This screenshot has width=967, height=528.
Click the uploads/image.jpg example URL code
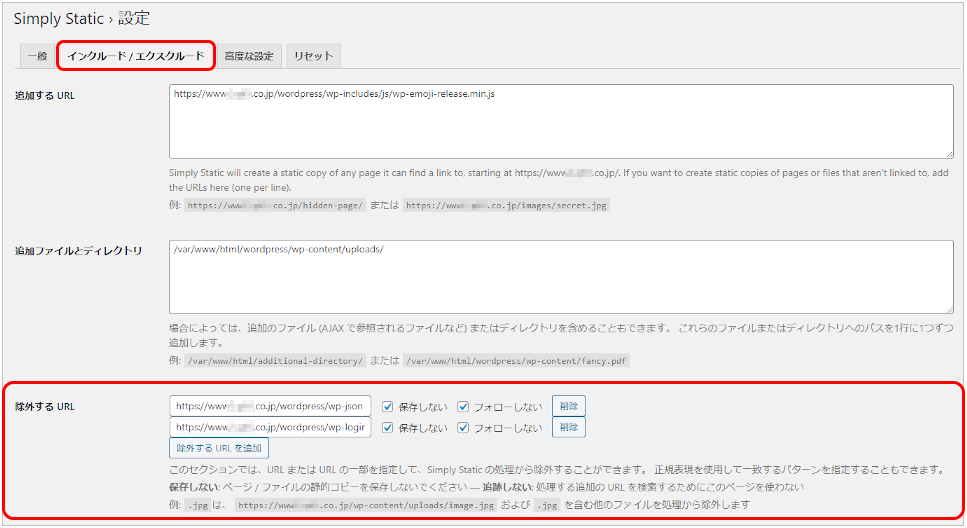pos(366,505)
